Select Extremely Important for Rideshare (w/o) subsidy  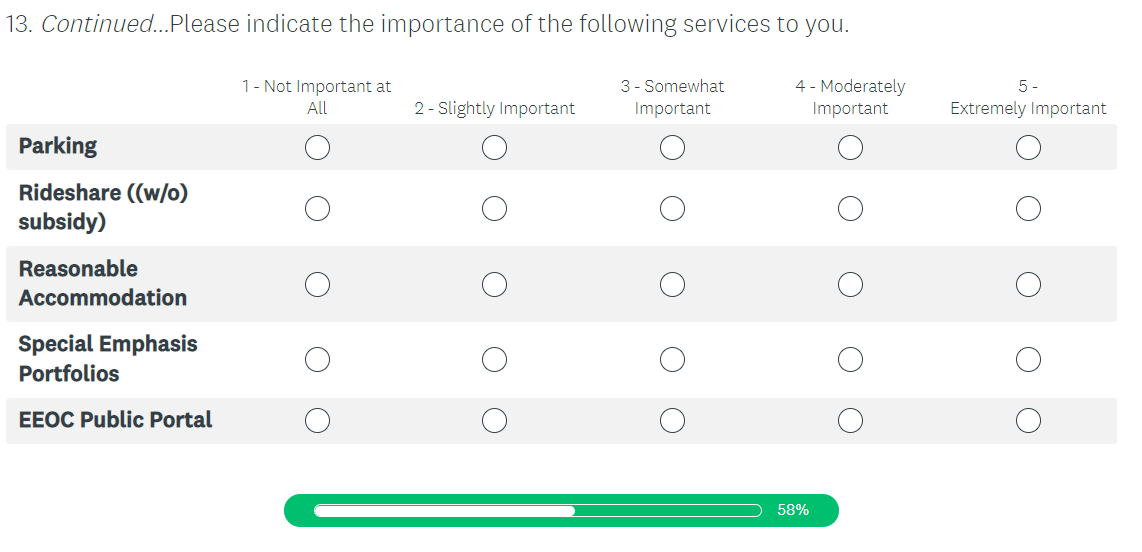click(x=1028, y=208)
